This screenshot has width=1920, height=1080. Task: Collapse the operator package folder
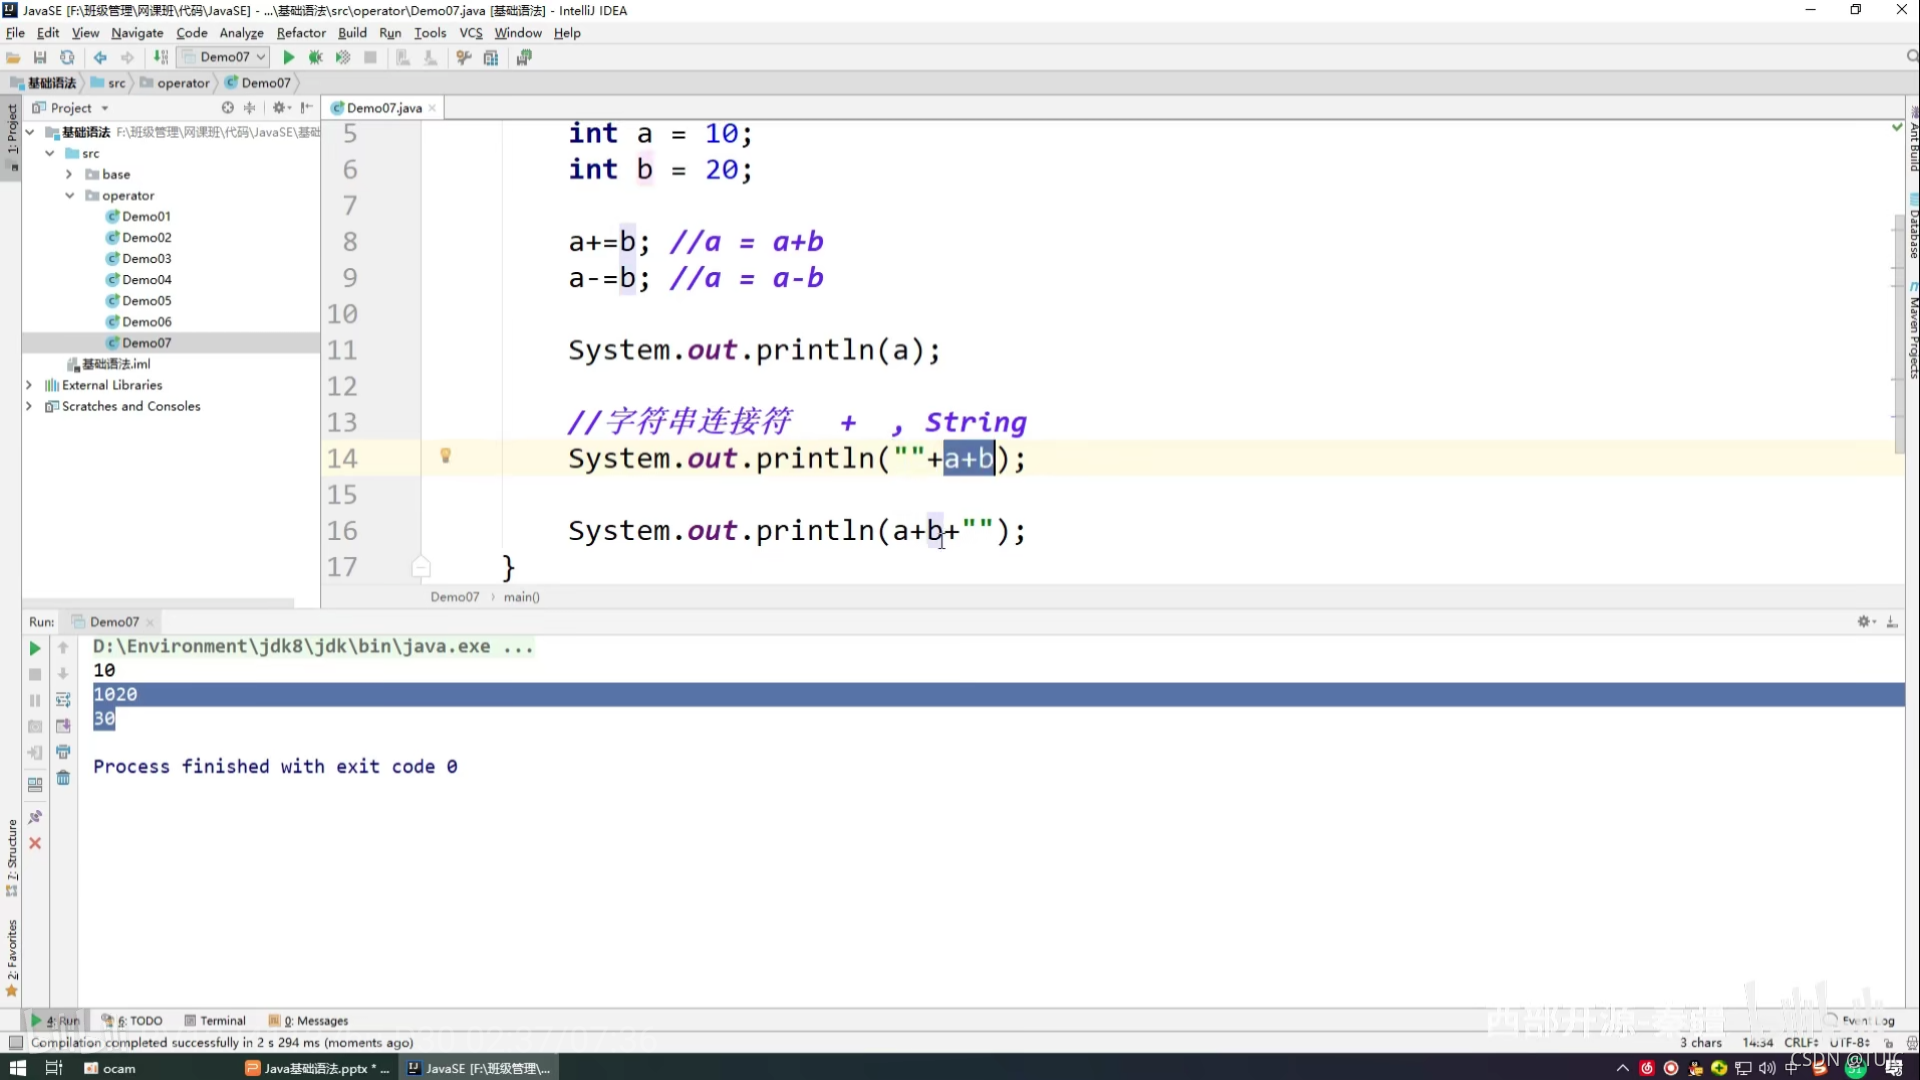click(x=70, y=195)
